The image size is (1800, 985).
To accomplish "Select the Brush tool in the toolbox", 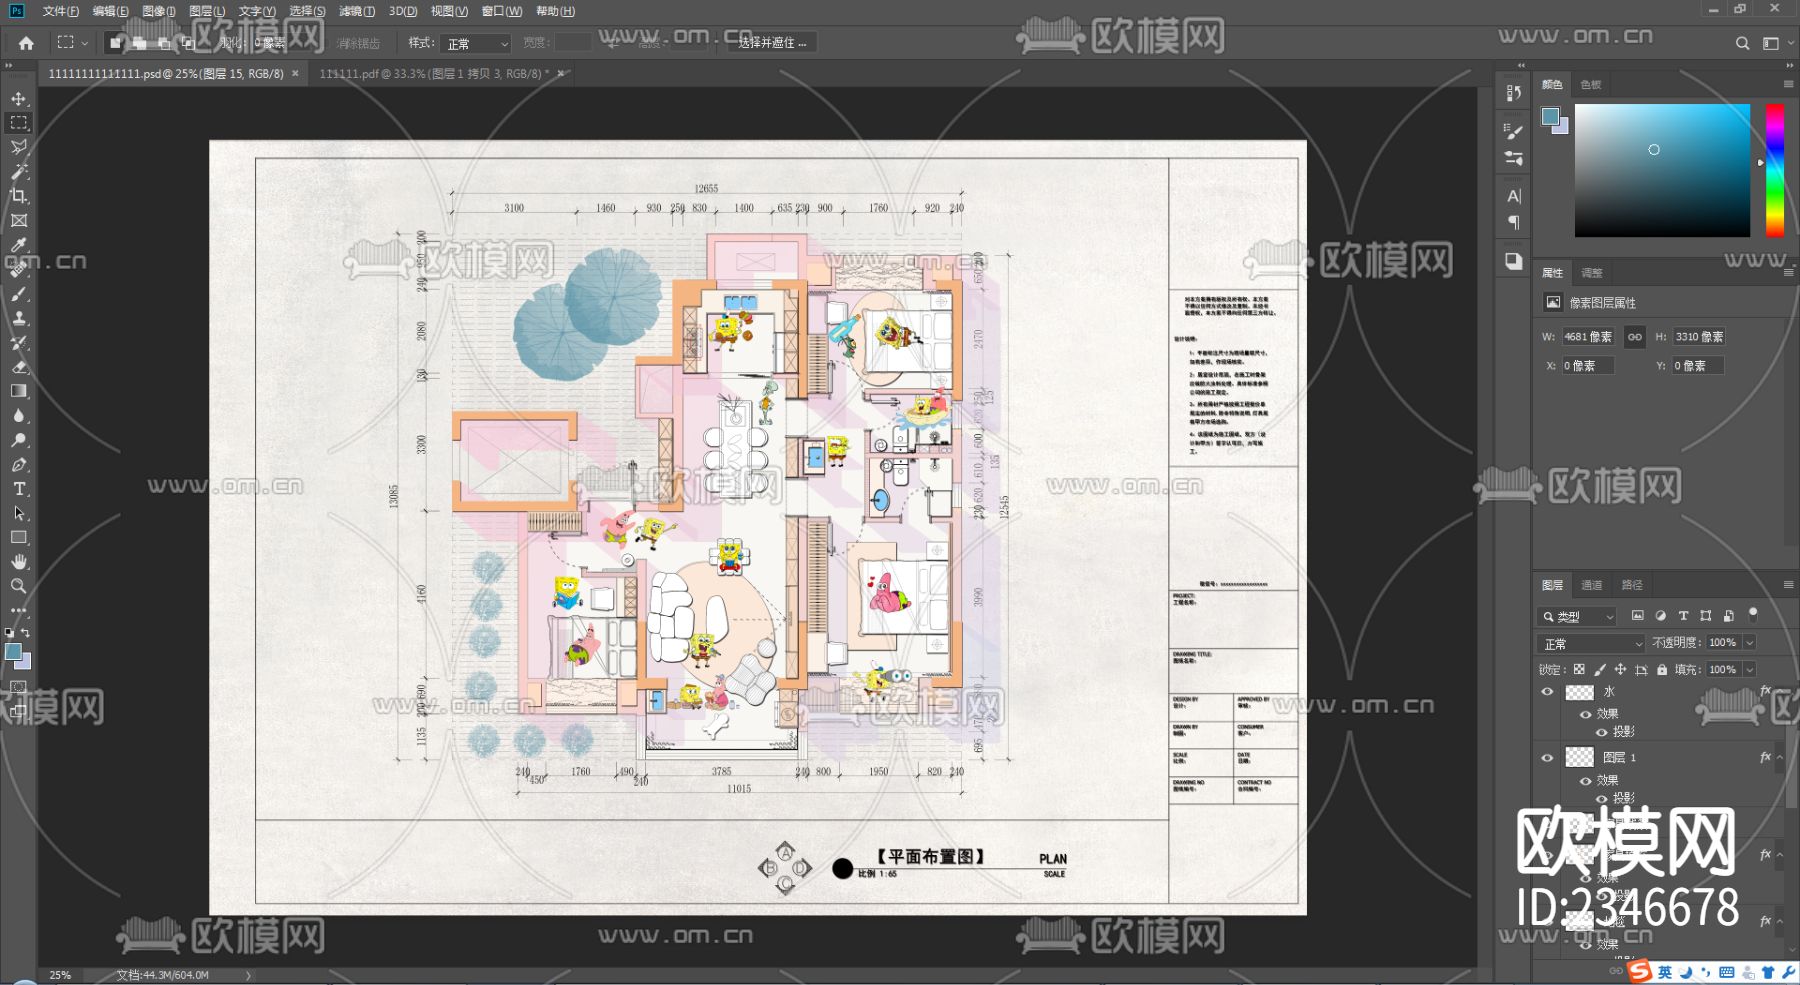I will [19, 294].
